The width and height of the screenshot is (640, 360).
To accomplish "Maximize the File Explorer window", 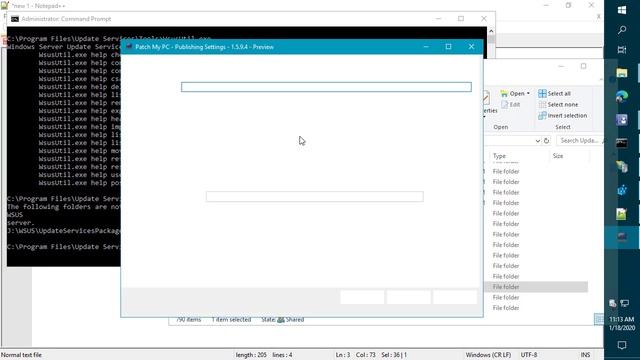I will [583, 66].
